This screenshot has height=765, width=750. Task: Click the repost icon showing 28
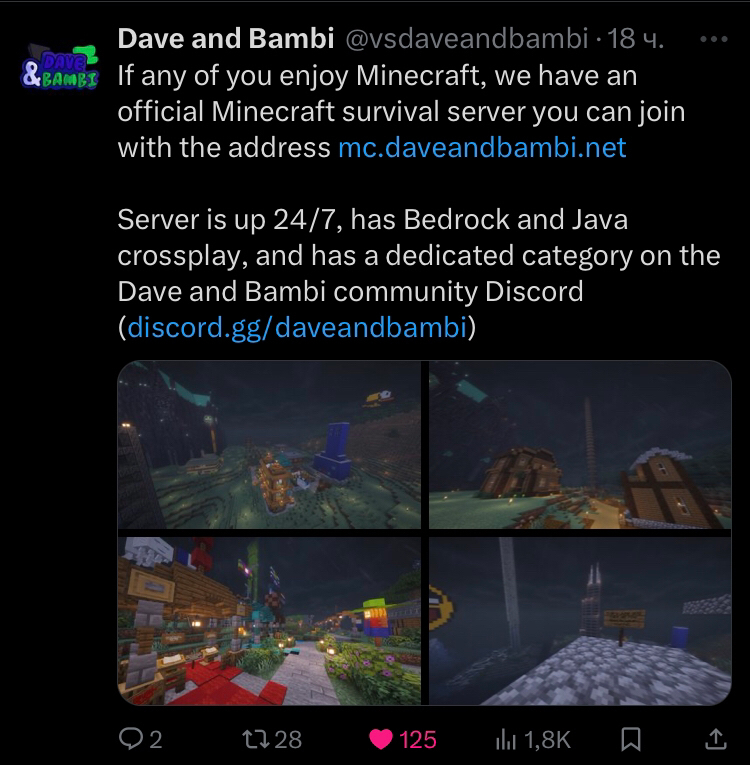pyautogui.click(x=256, y=739)
